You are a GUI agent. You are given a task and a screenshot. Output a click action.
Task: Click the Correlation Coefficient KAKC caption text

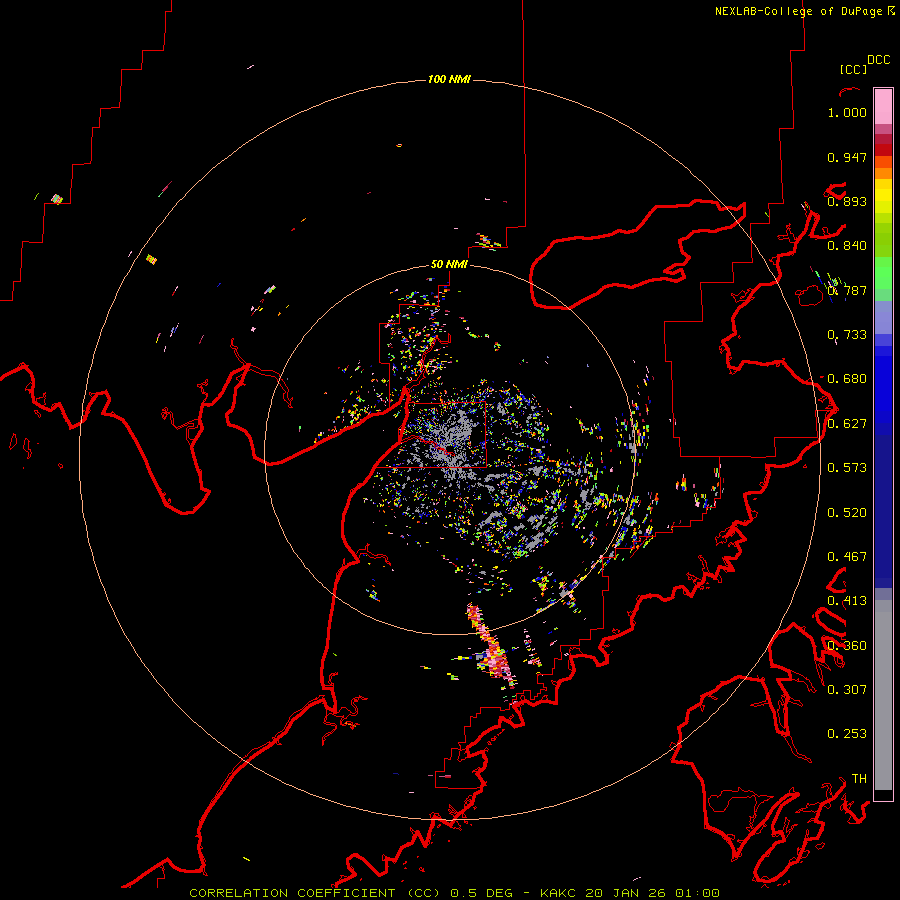pos(454,893)
